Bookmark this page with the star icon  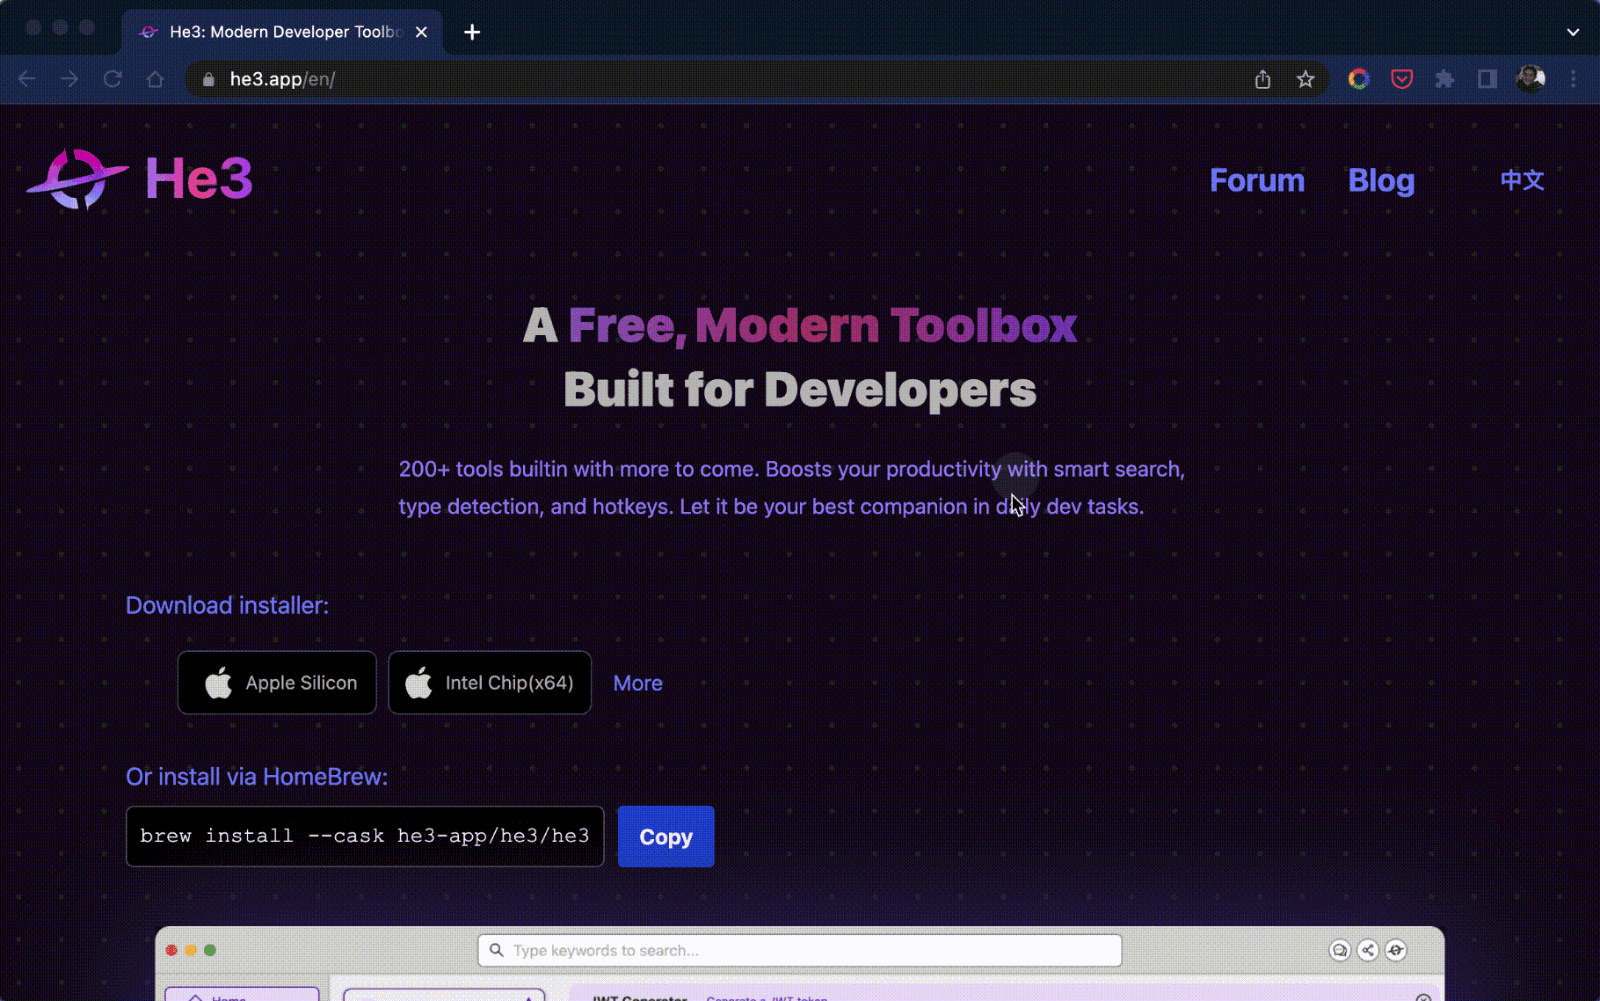[1305, 80]
